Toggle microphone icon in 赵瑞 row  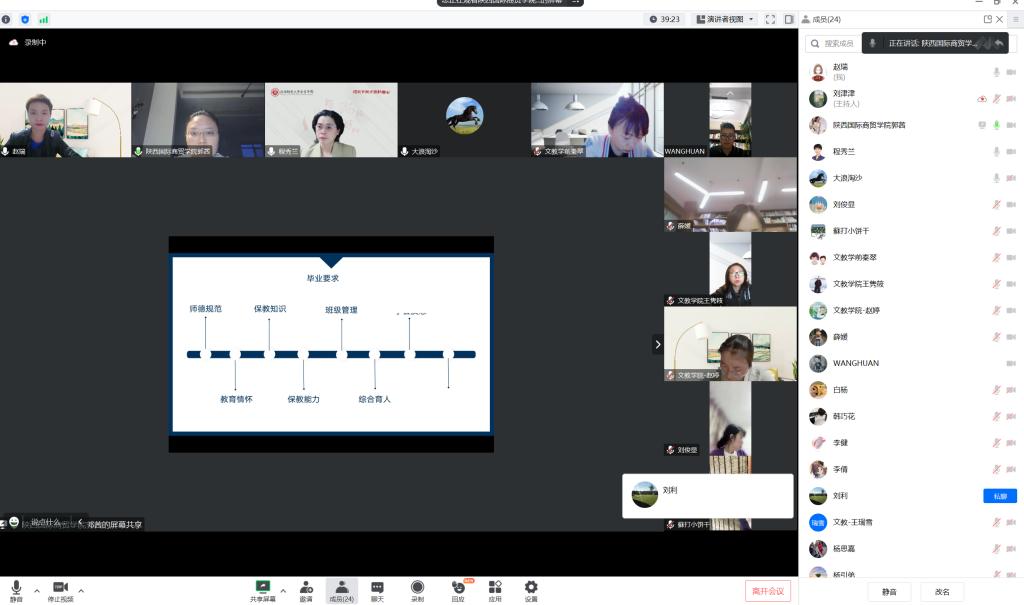tap(997, 72)
